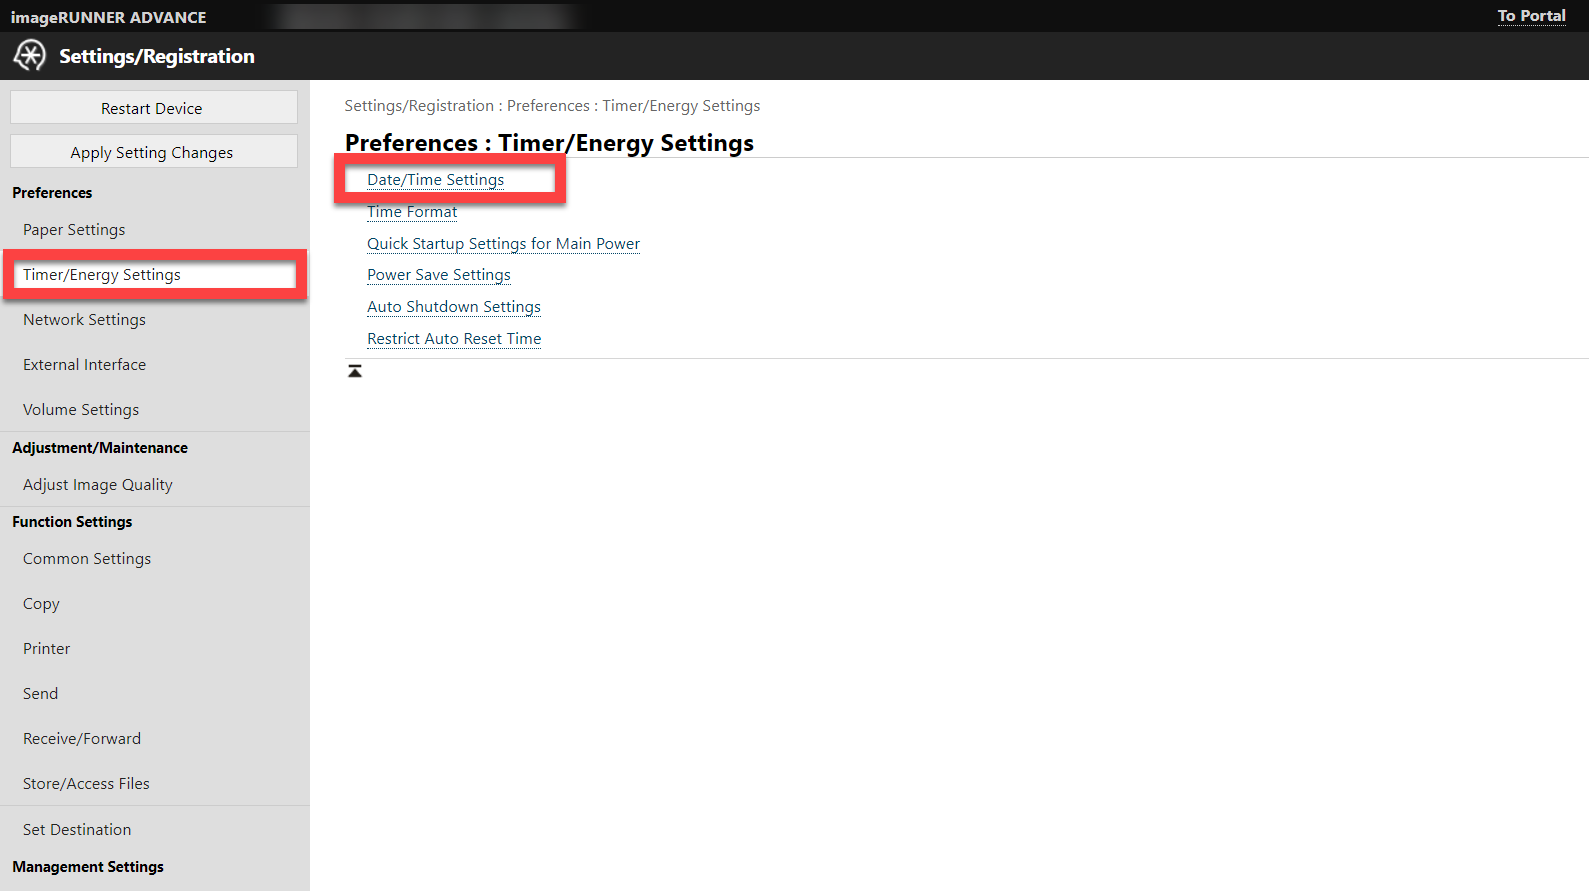The width and height of the screenshot is (1589, 891).
Task: Open Volume Settings in sidebar
Action: click(x=81, y=410)
